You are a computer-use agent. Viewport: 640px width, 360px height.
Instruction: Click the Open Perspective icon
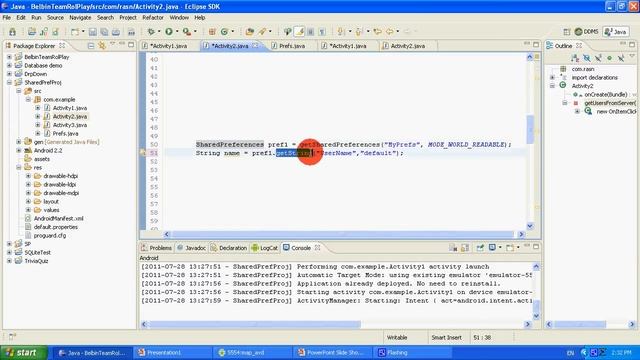click(567, 32)
